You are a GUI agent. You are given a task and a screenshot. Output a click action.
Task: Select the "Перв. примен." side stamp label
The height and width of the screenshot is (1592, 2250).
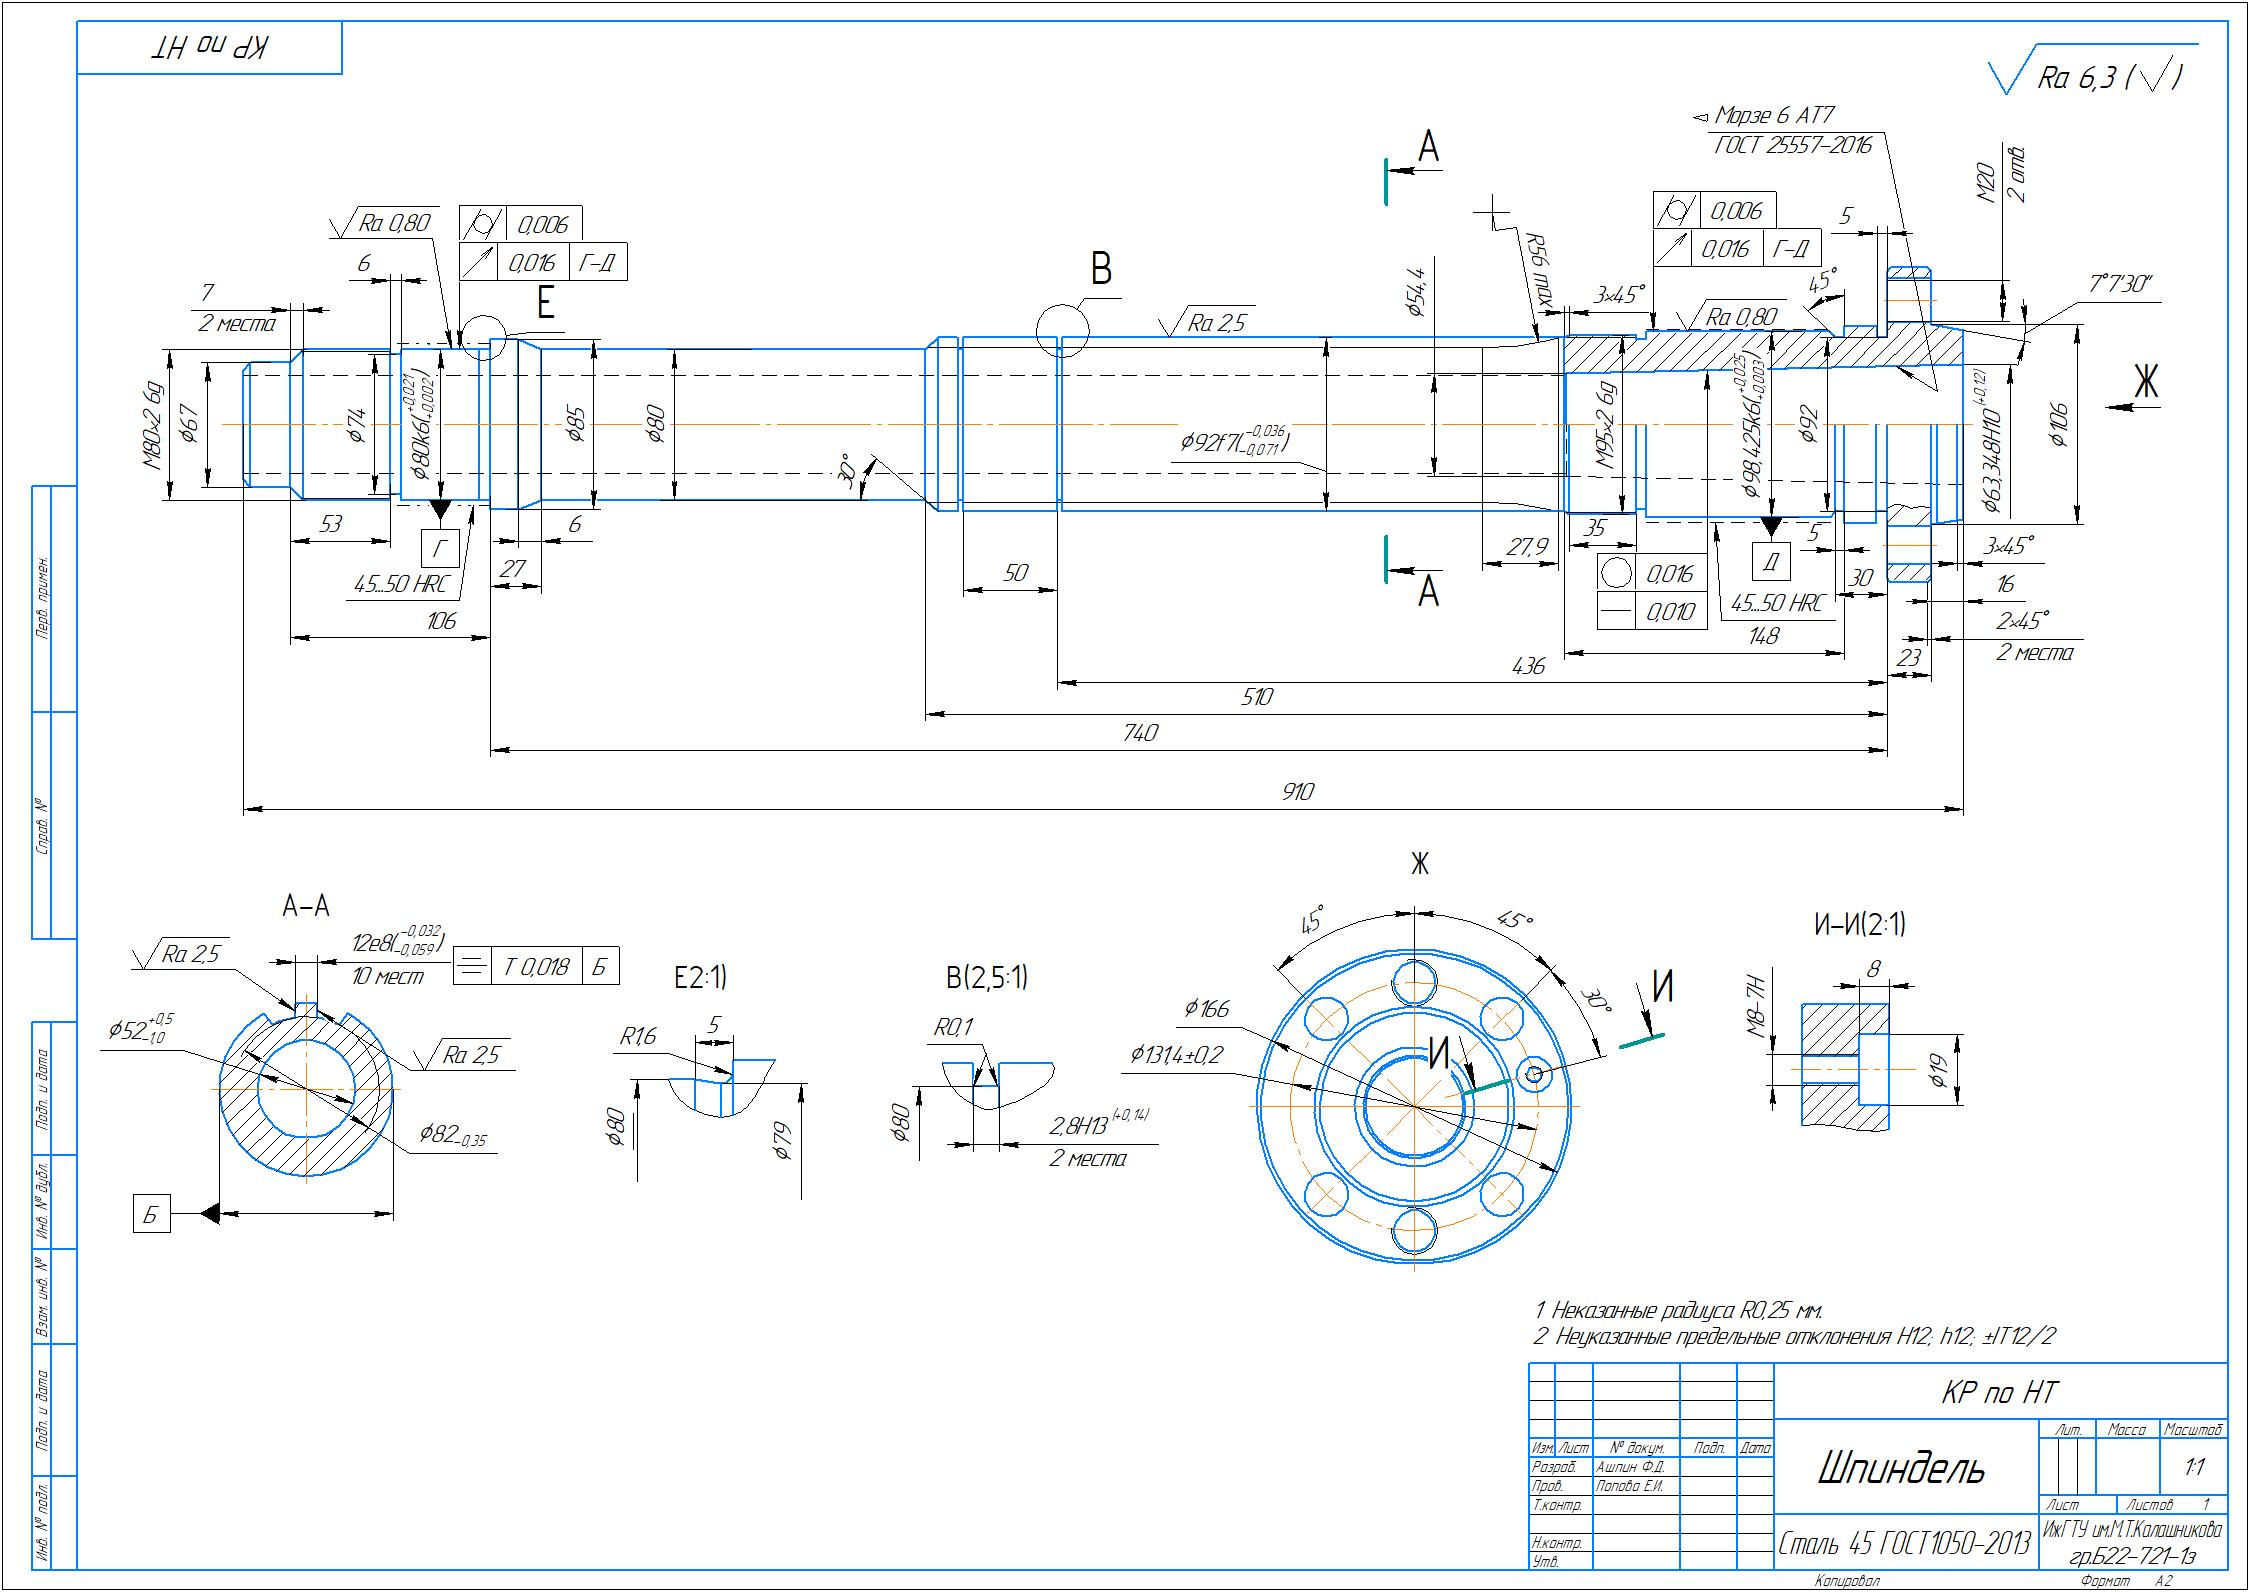click(41, 598)
